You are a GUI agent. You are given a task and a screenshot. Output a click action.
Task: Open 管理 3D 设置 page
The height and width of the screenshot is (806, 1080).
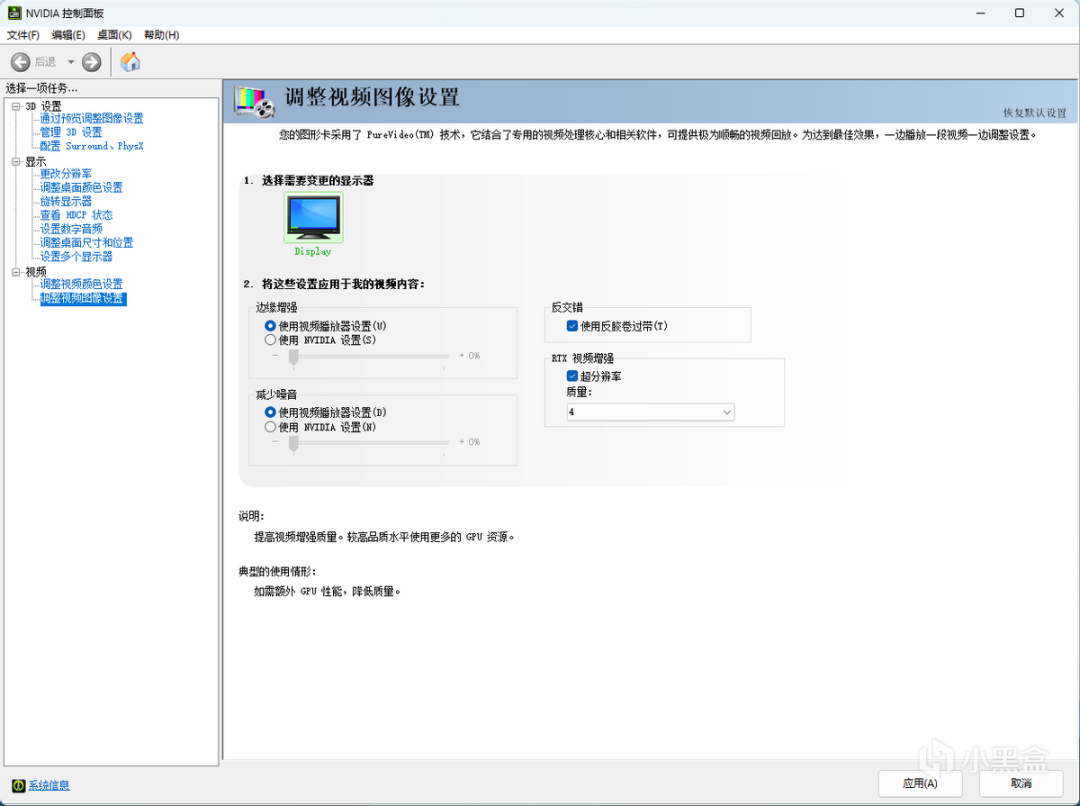(x=71, y=132)
